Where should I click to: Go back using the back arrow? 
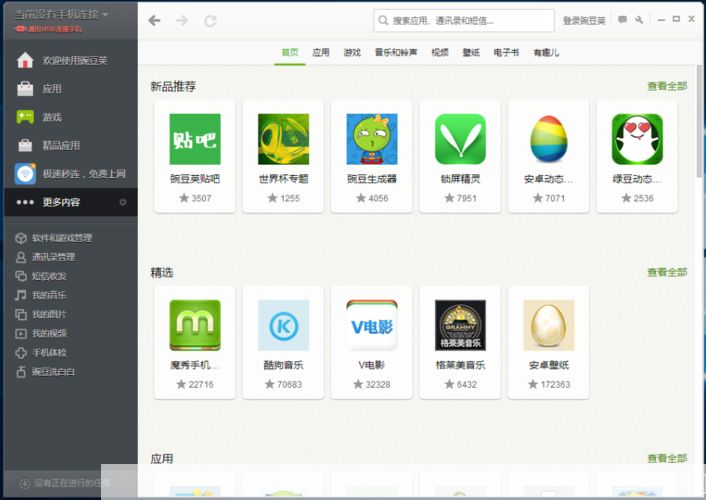[x=154, y=20]
